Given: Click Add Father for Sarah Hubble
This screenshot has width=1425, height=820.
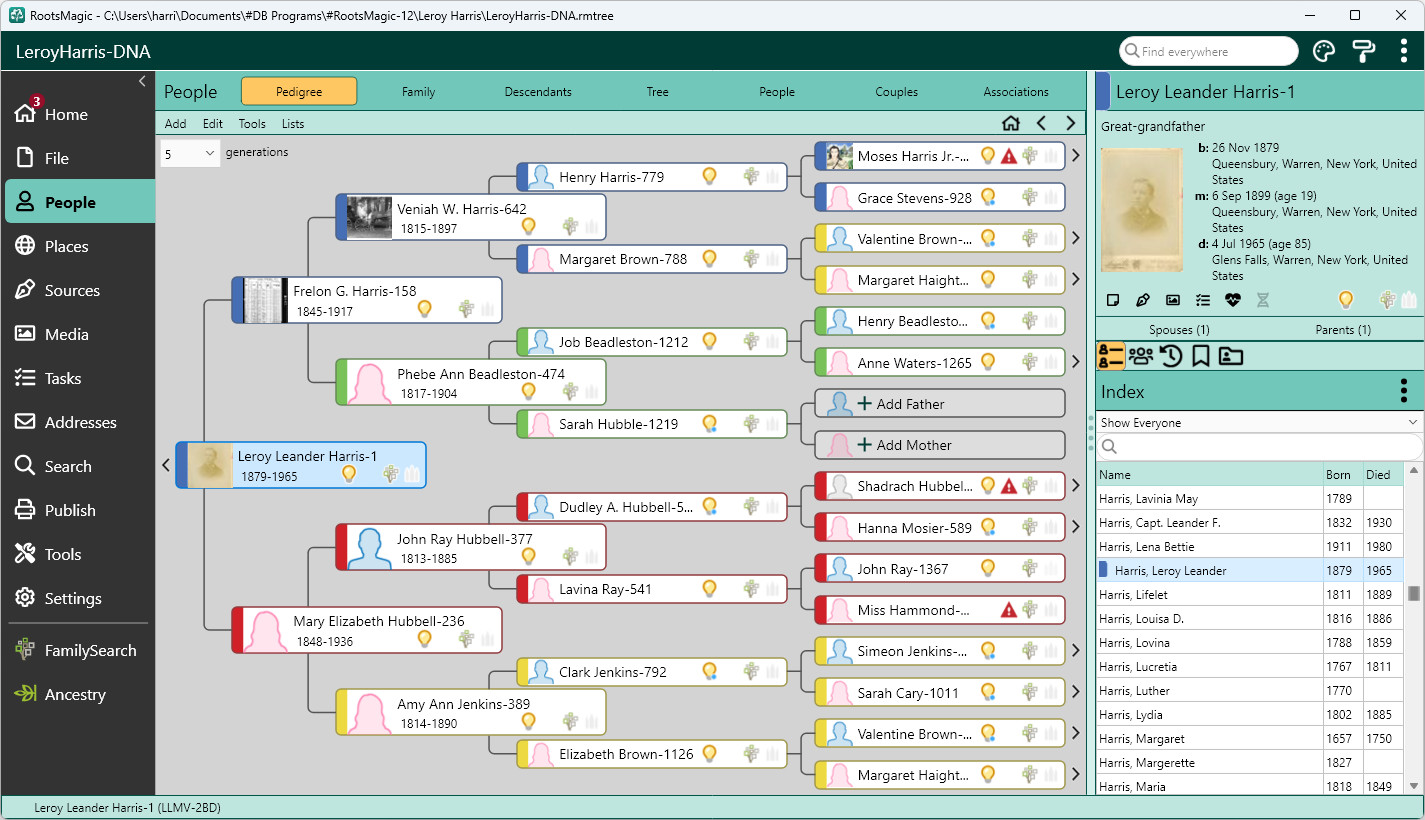Looking at the screenshot, I should (x=940, y=404).
